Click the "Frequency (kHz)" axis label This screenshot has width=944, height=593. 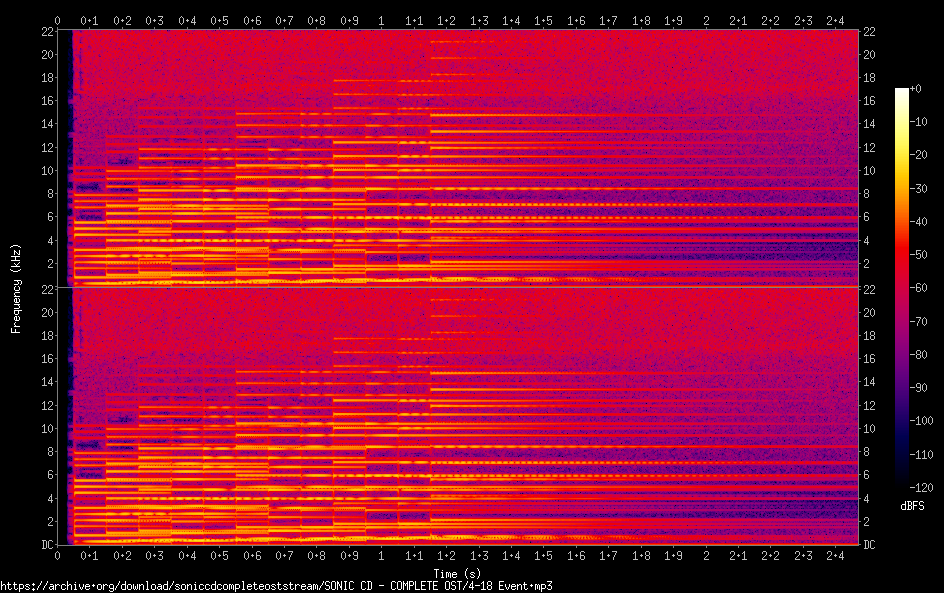(16, 288)
